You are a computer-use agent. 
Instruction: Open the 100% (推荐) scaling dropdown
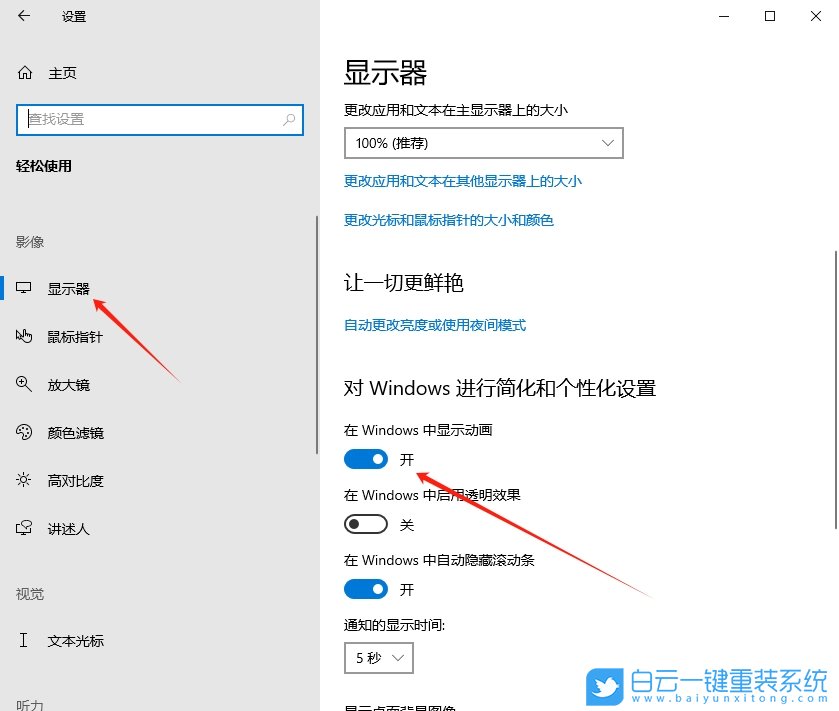coord(483,143)
